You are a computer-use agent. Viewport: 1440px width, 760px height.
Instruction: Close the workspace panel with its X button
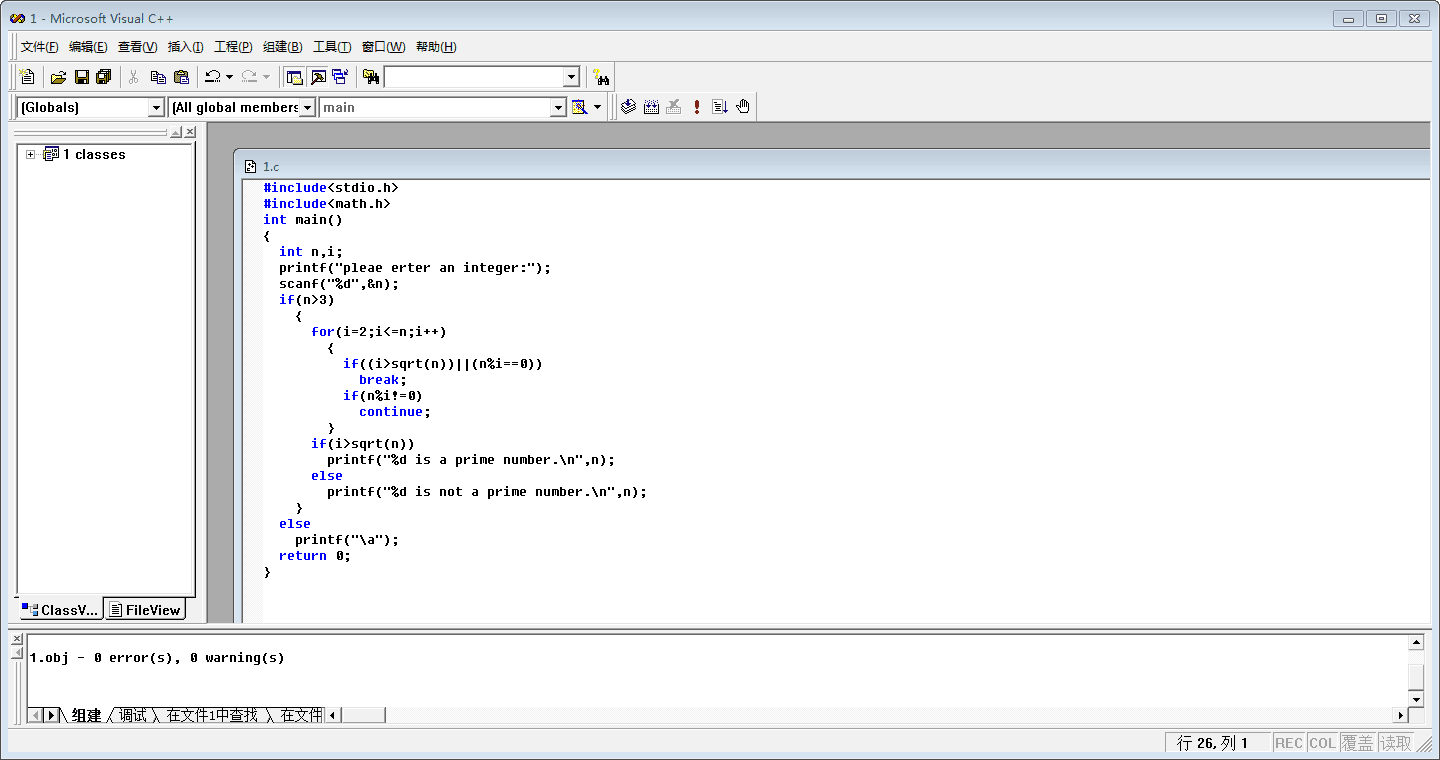click(x=190, y=132)
